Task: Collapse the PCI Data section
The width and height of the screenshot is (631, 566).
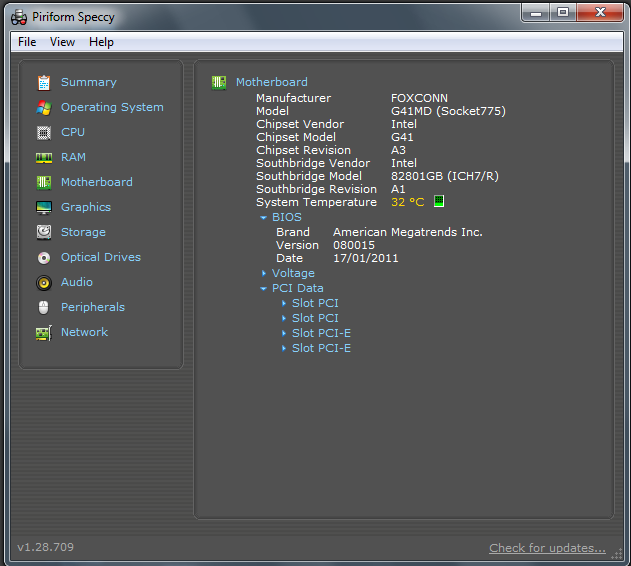Action: [264, 289]
